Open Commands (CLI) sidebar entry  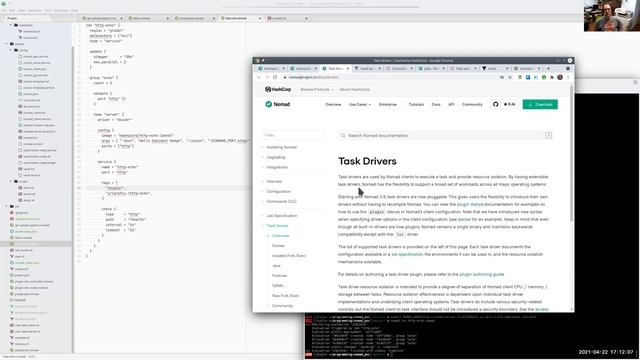click(281, 202)
